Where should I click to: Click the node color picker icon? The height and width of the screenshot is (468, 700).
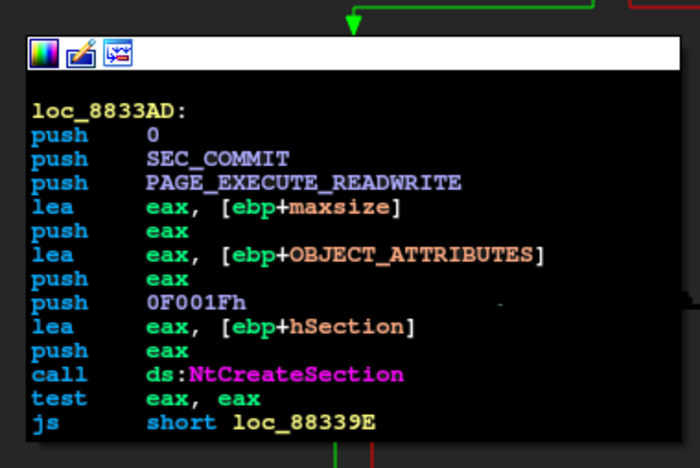(x=44, y=54)
